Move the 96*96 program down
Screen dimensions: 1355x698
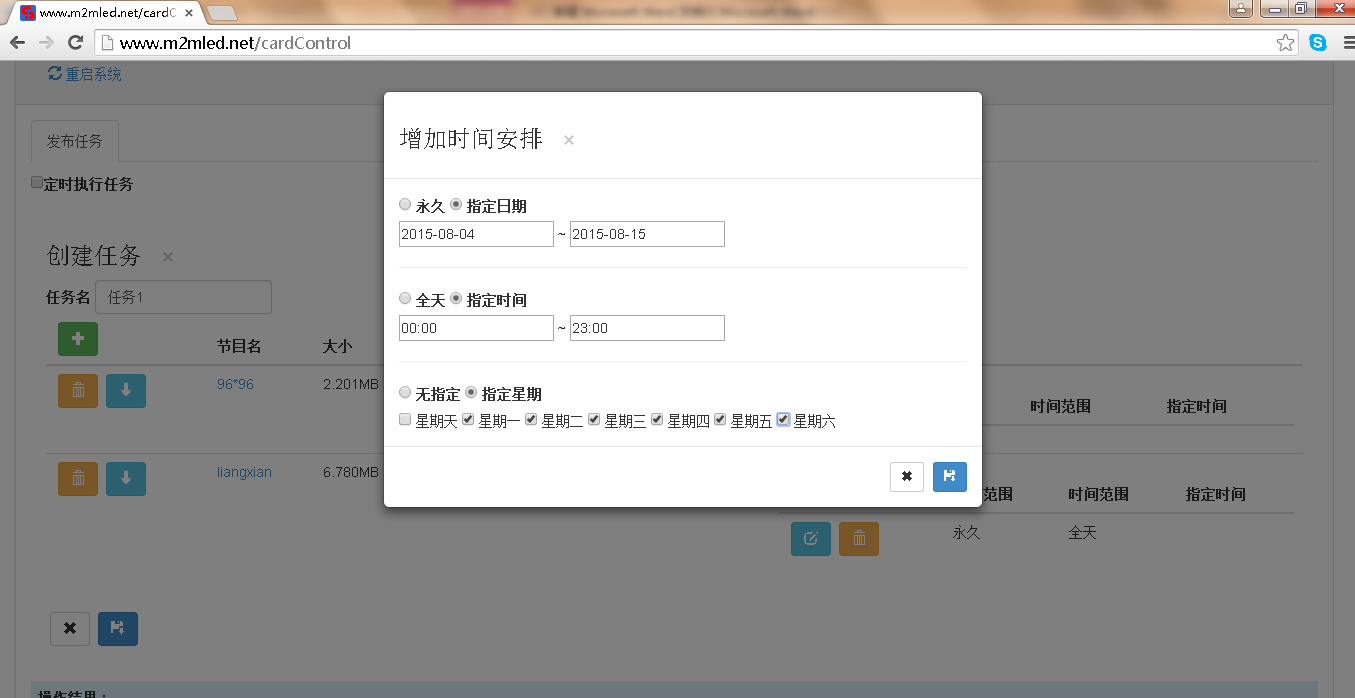(x=126, y=391)
